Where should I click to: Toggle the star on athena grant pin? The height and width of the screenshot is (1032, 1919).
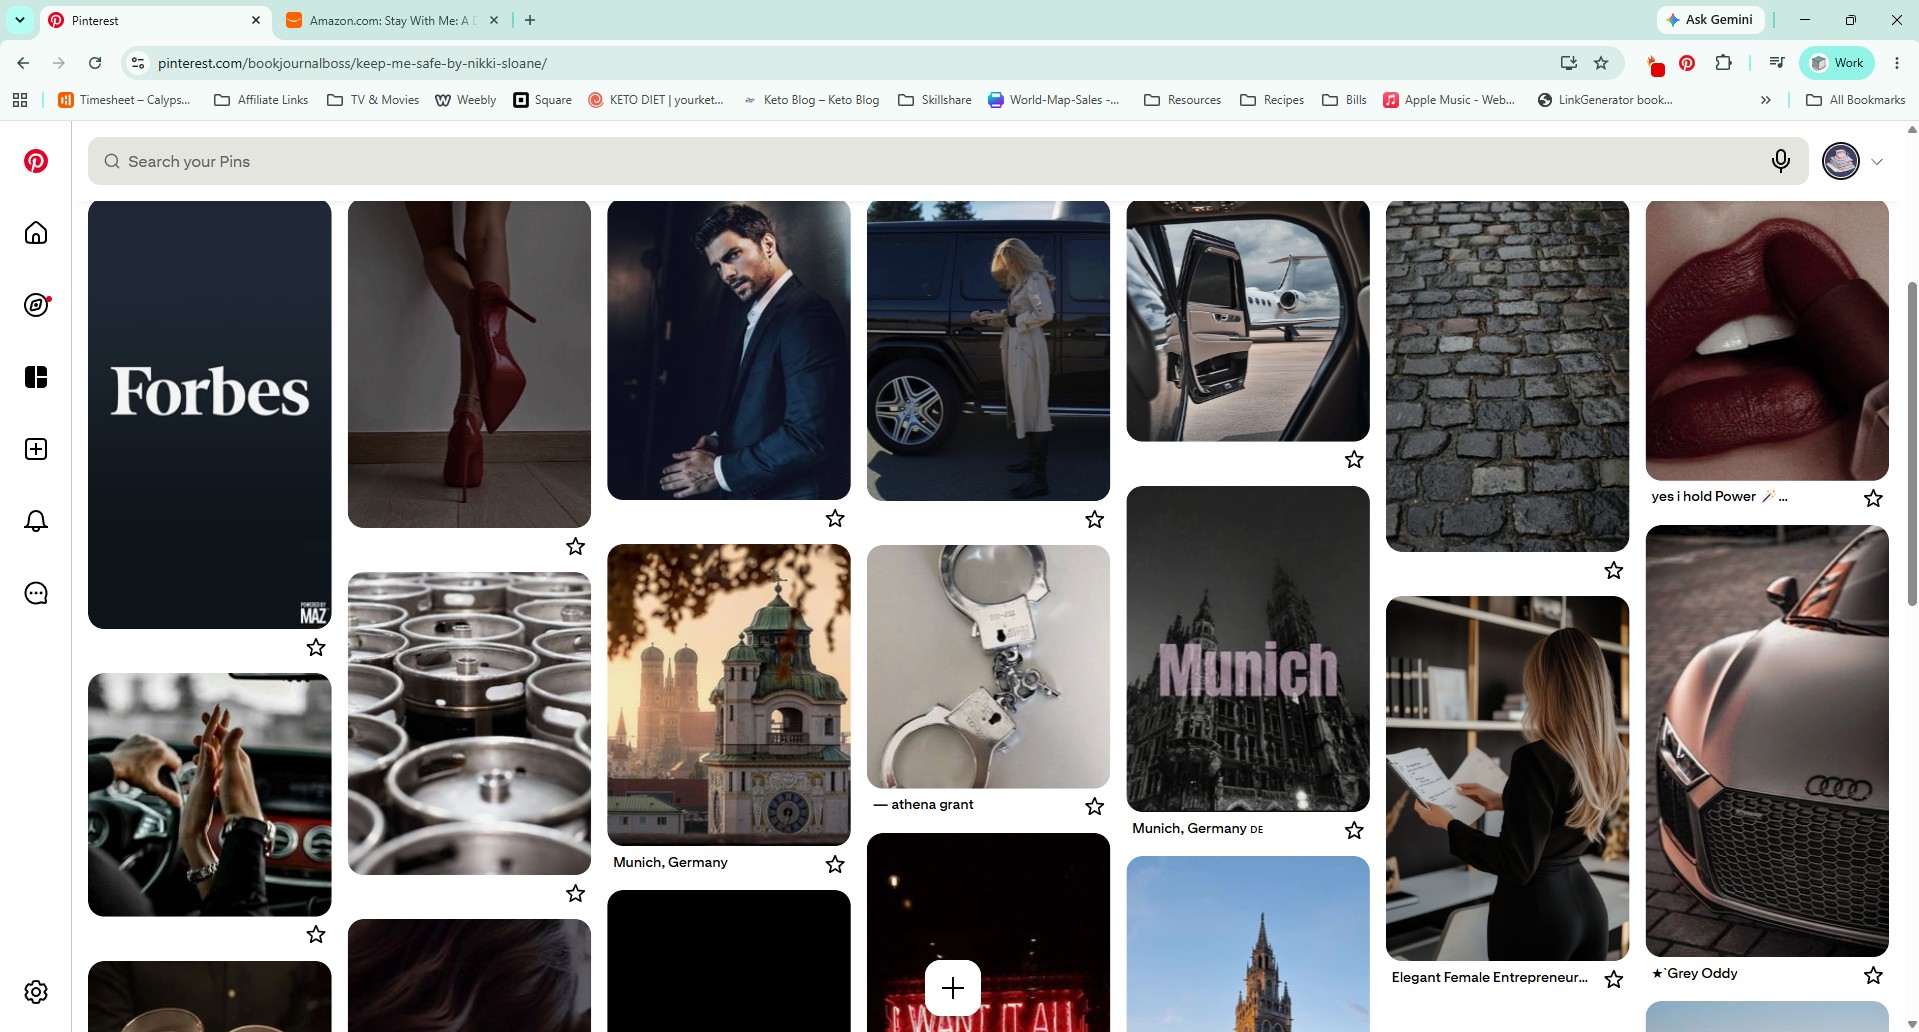point(1095,806)
